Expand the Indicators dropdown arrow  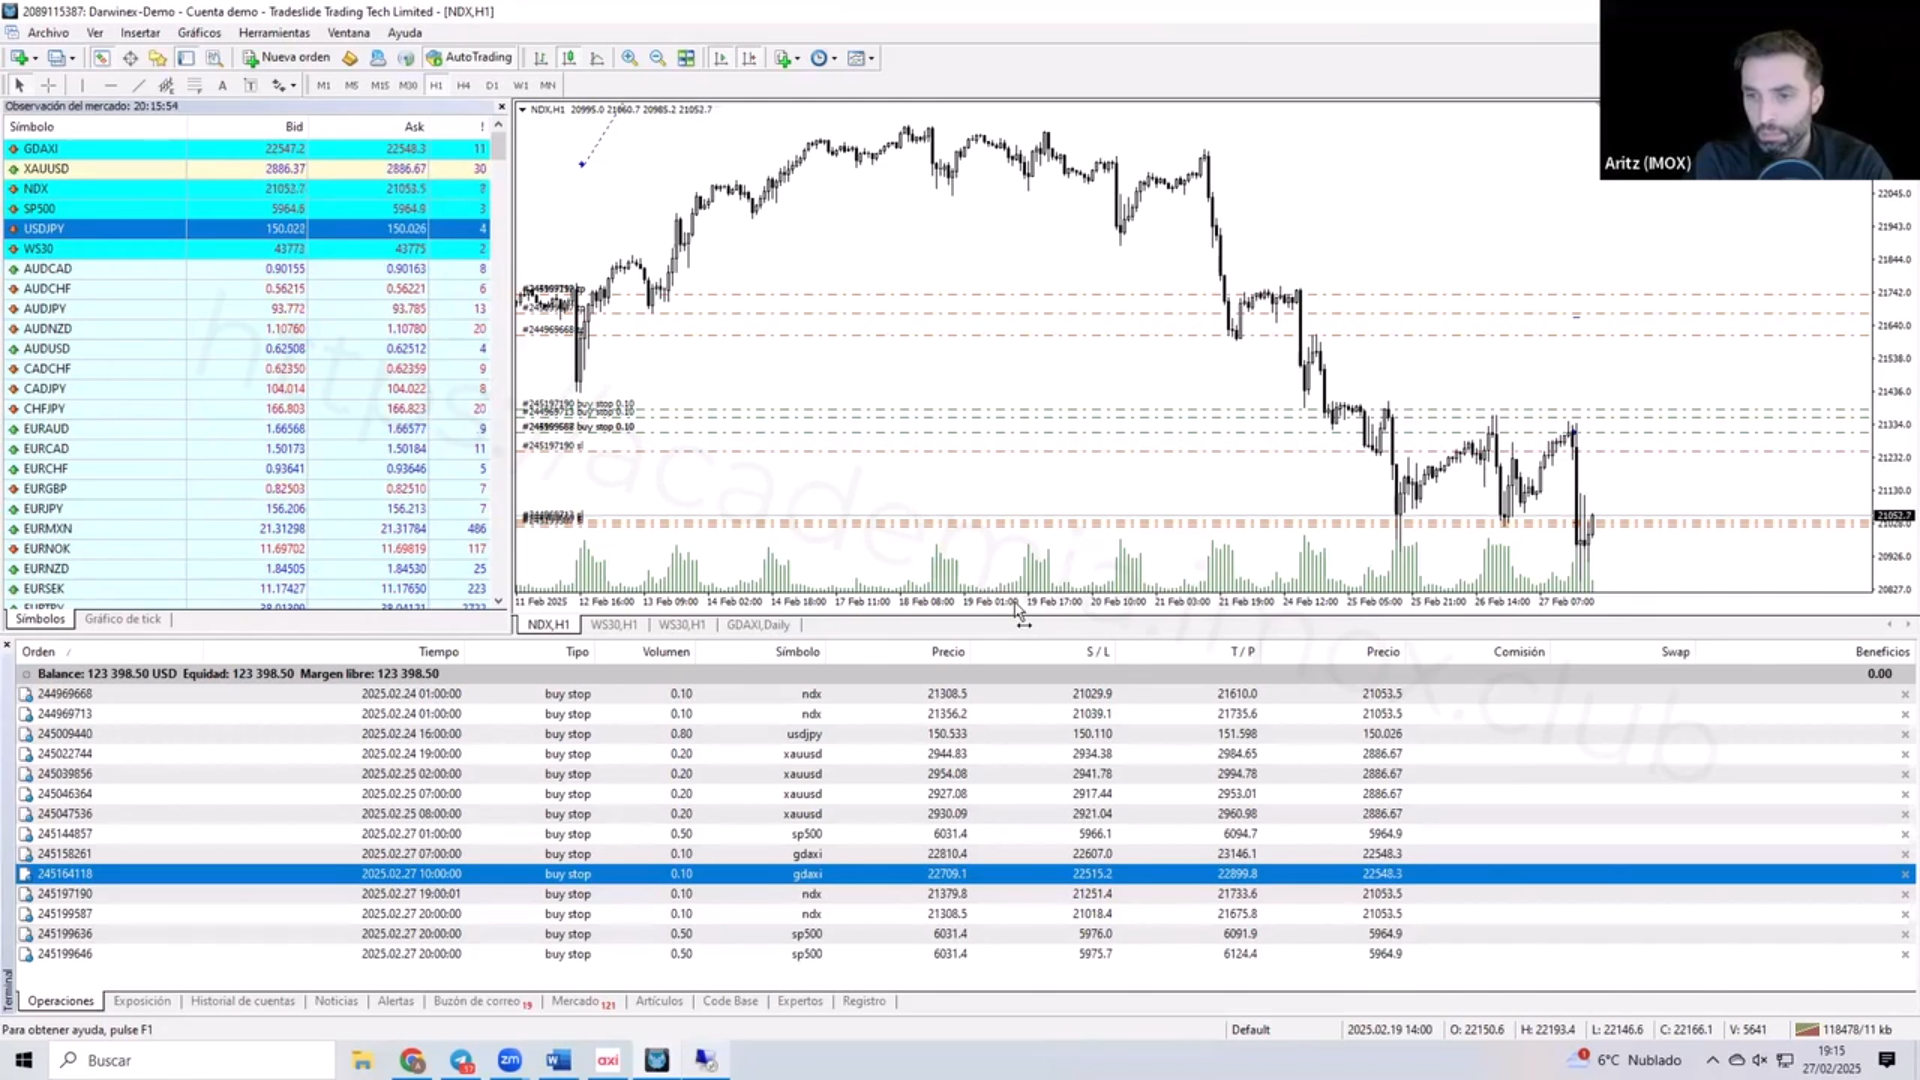click(x=797, y=58)
